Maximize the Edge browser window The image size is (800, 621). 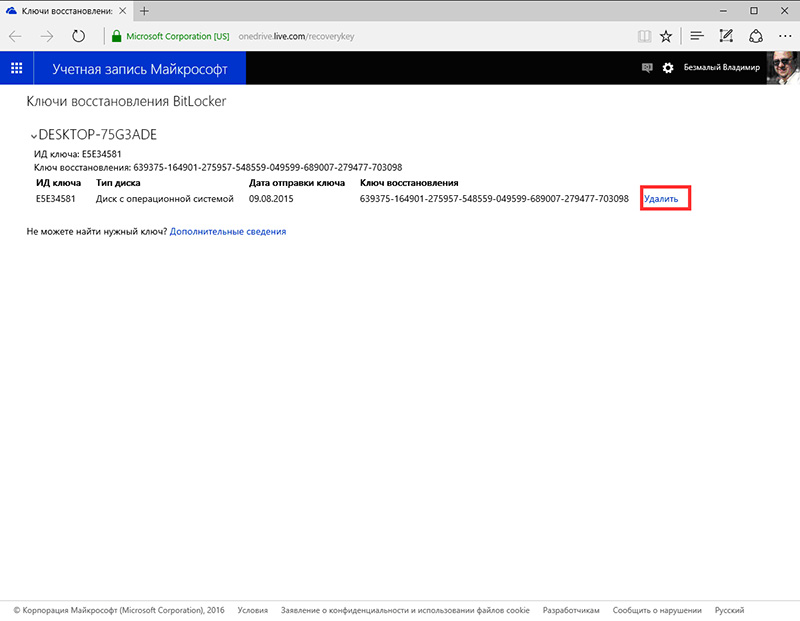click(754, 11)
